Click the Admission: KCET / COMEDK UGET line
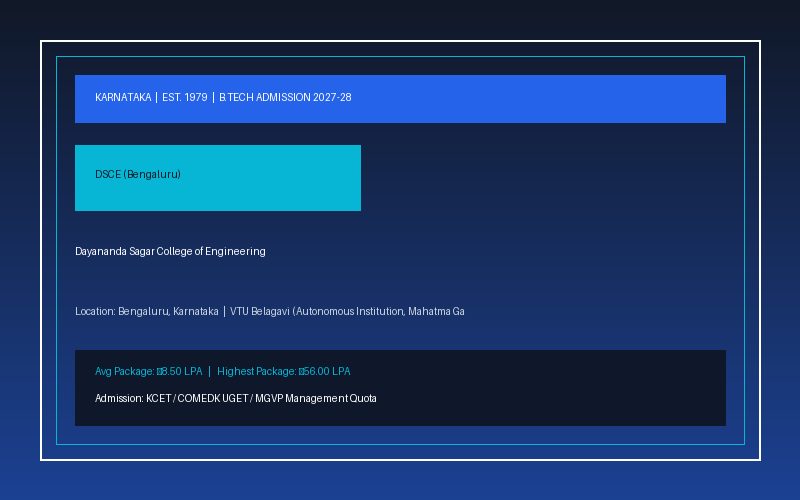 236,398
